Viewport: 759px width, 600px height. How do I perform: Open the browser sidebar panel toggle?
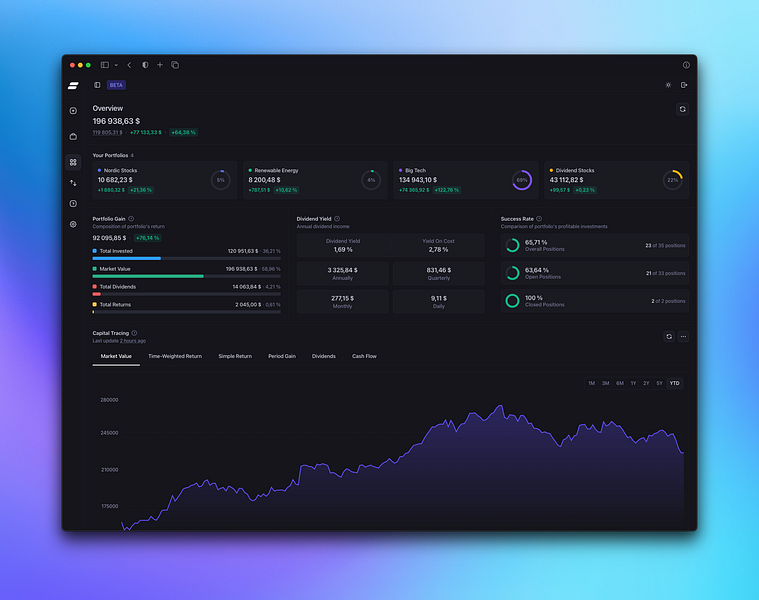(105, 65)
